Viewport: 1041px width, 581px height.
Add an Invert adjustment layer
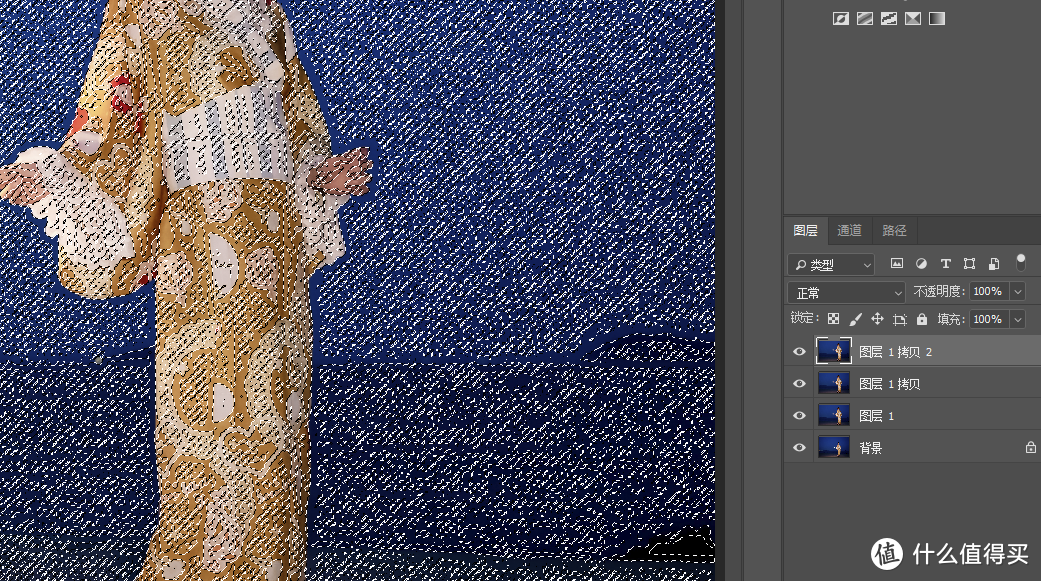[x=841, y=19]
